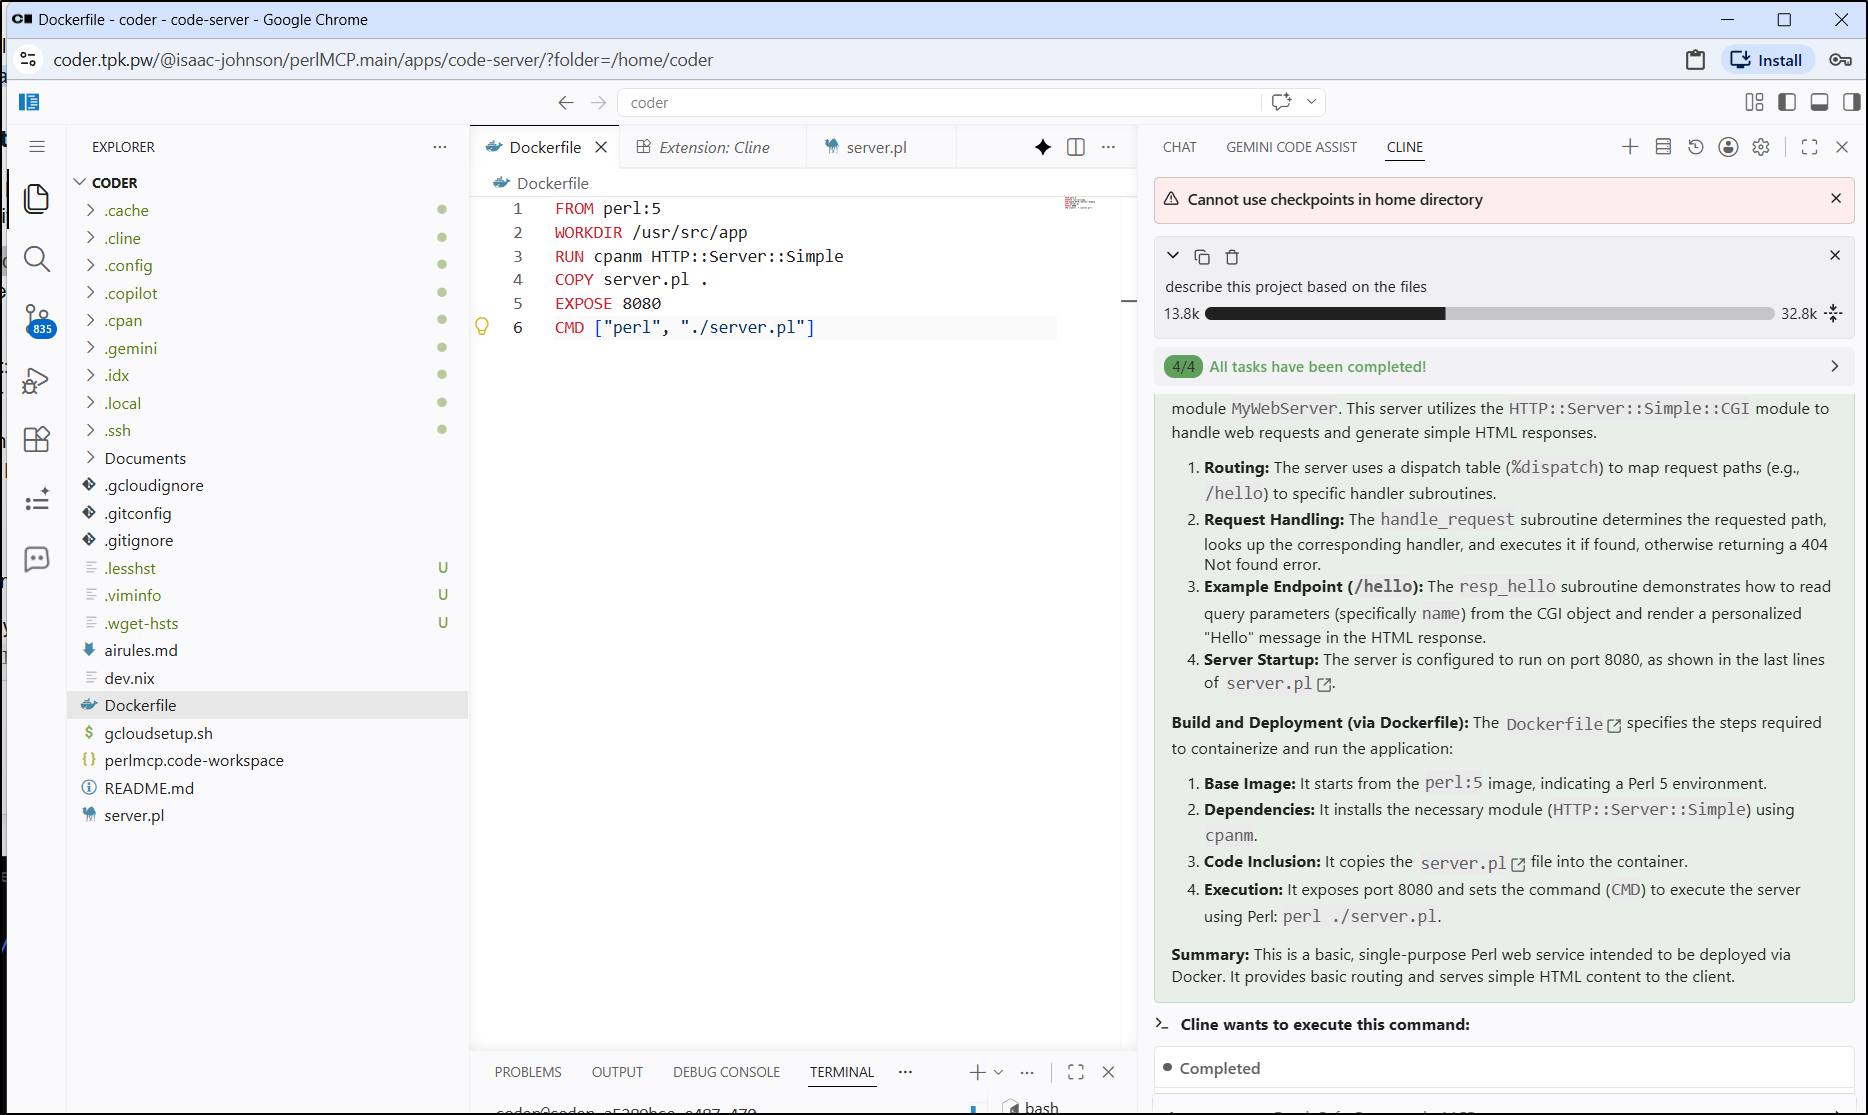Screen dimensions: 1868x1115
Task: Open Chrome password key icon
Action: 1841,60
